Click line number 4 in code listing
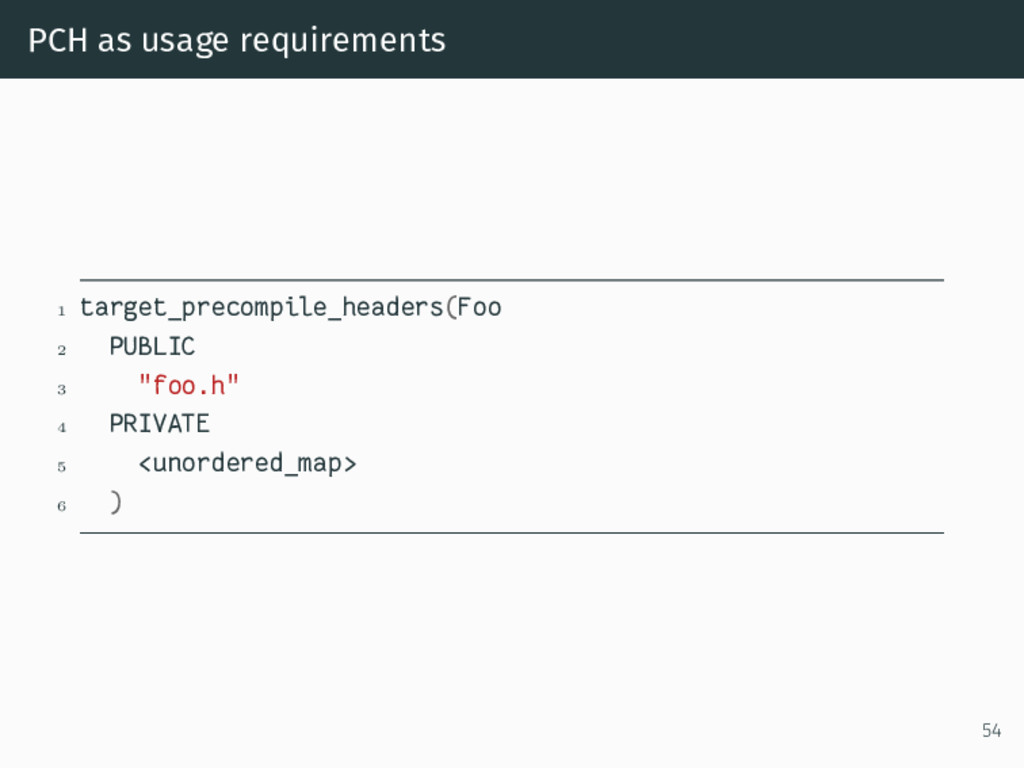 [61, 428]
